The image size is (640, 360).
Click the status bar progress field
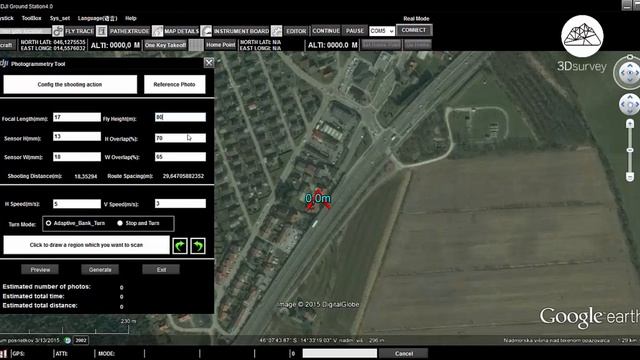[x=340, y=353]
